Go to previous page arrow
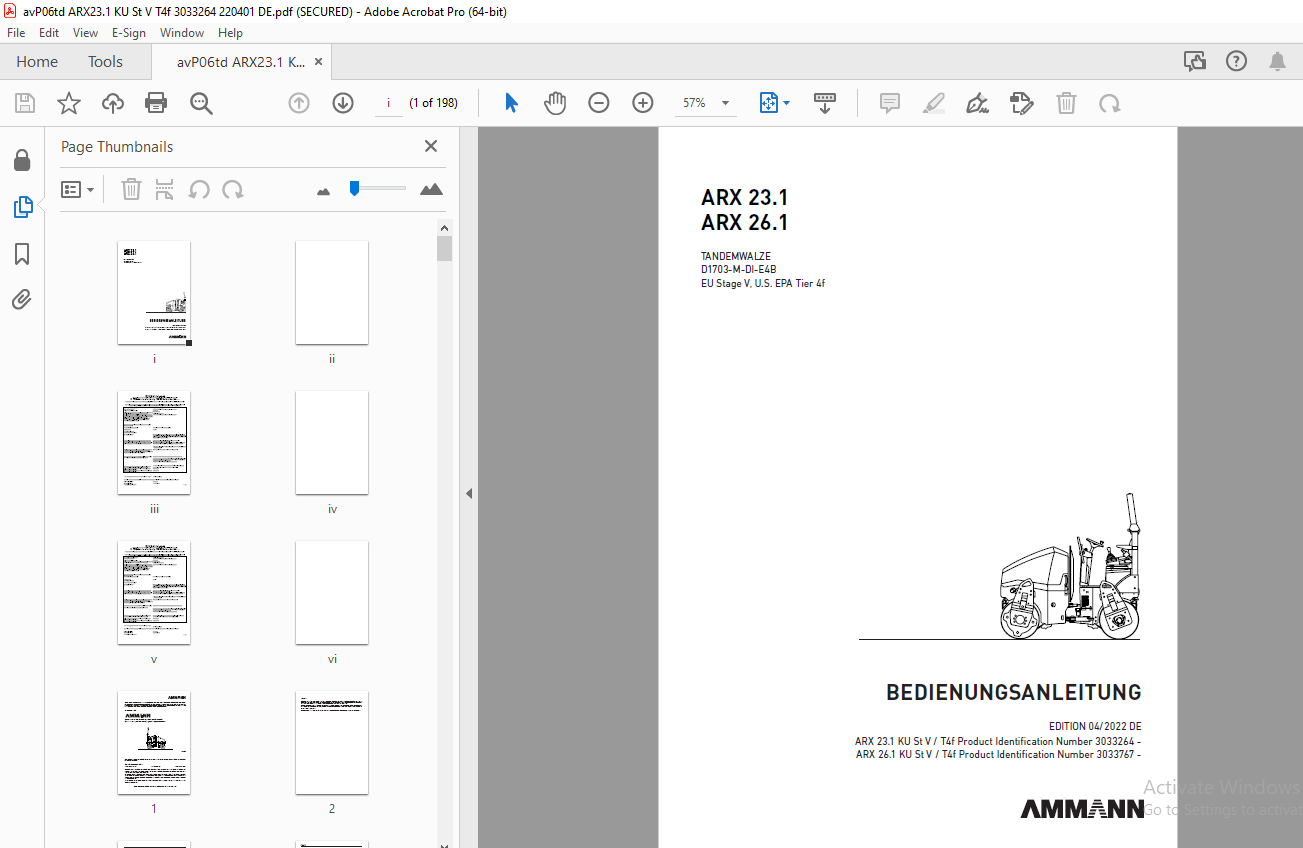Image resolution: width=1303 pixels, height=848 pixels. tap(299, 103)
